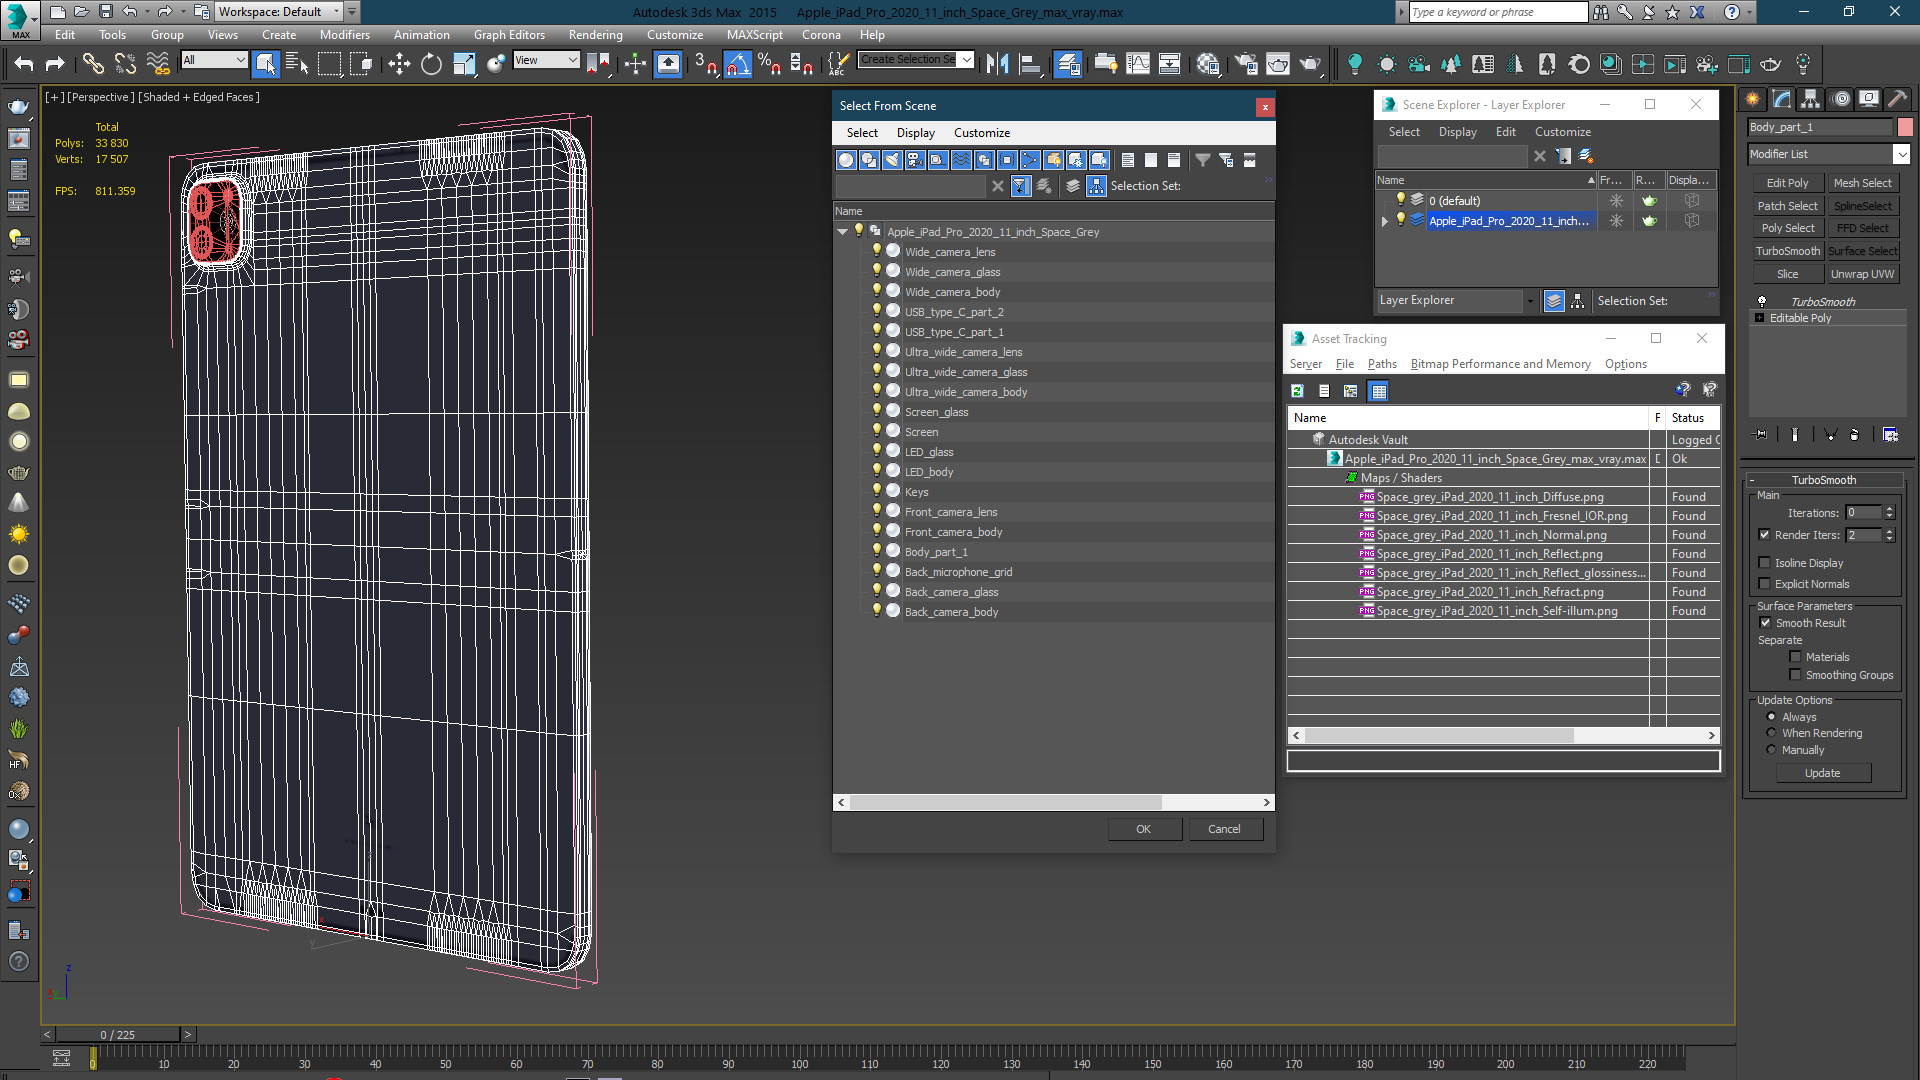Open the help question icon in left toolbar
The width and height of the screenshot is (1920, 1080).
(19, 961)
